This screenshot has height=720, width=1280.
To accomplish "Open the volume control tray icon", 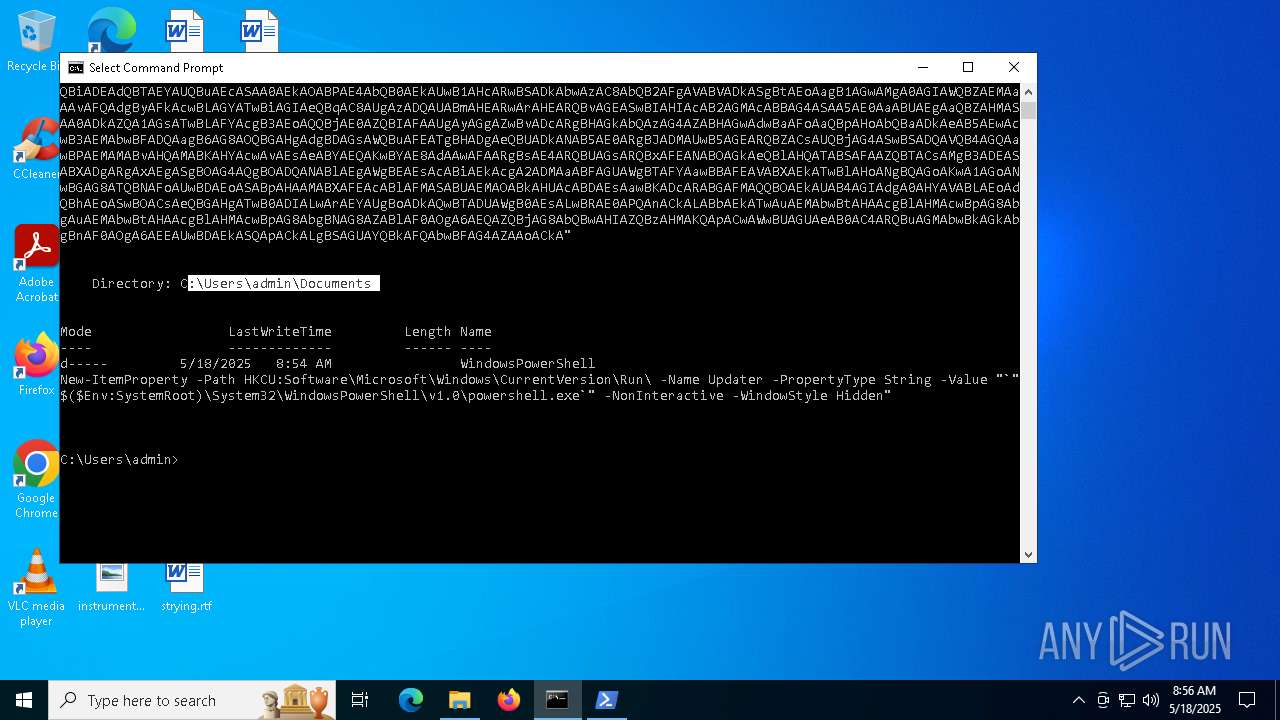I will point(1151,700).
